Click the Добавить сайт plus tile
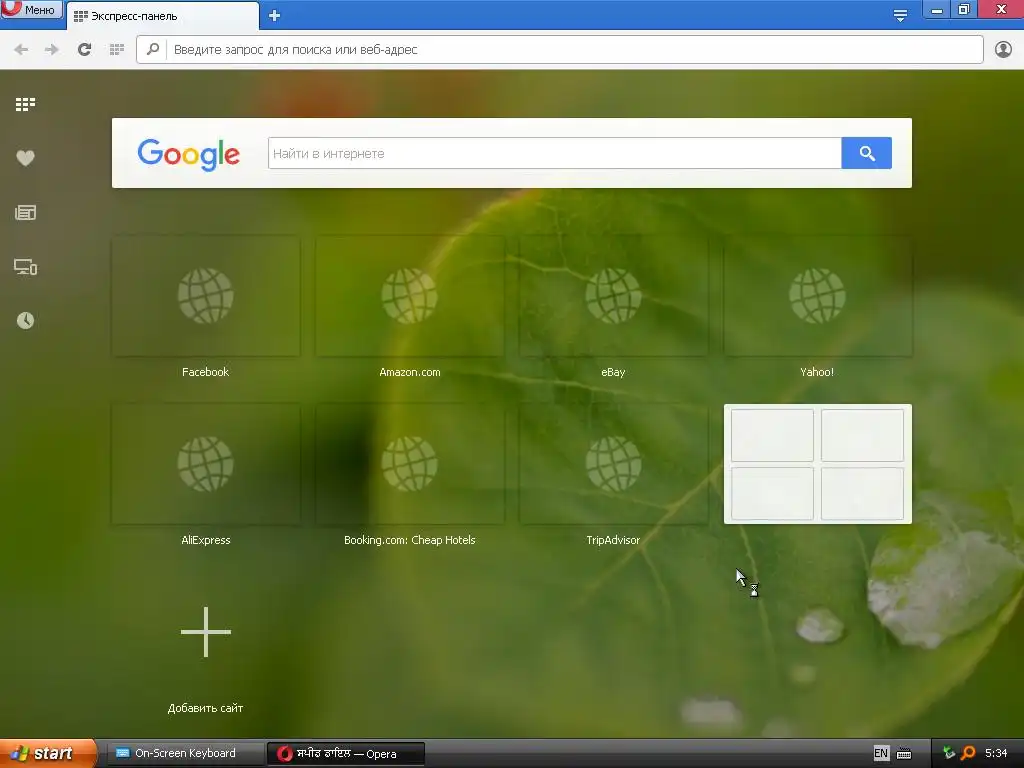Image resolution: width=1024 pixels, height=768 pixels. [x=206, y=632]
